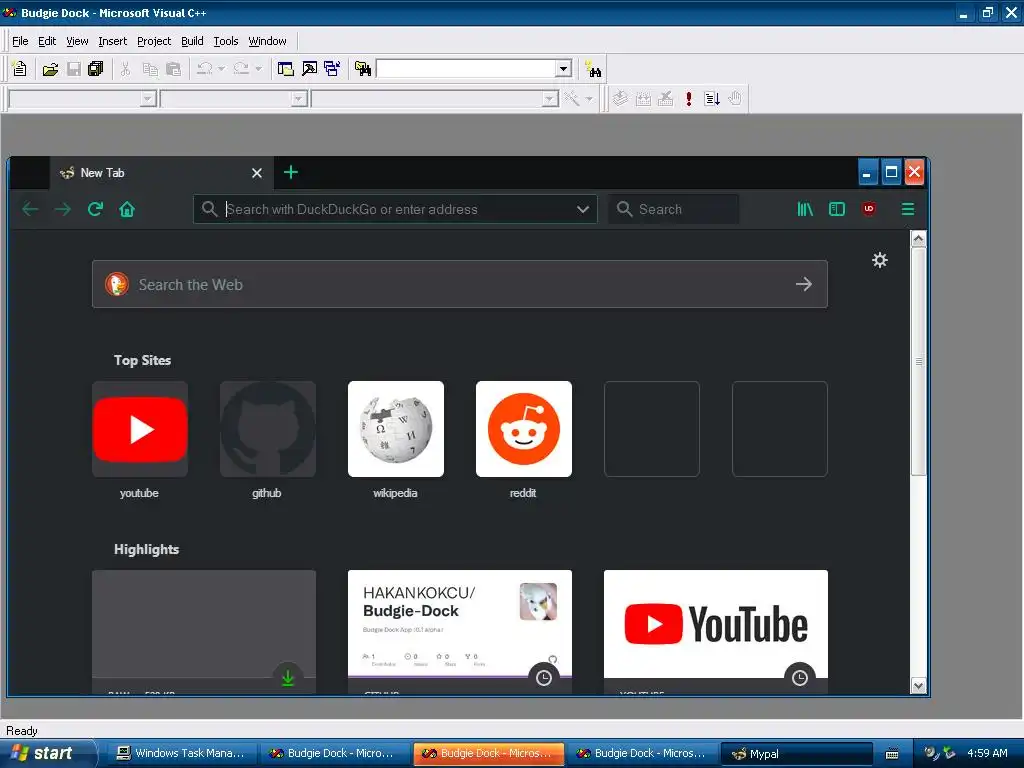Expand the third WizardBar members dropdown

550,99
